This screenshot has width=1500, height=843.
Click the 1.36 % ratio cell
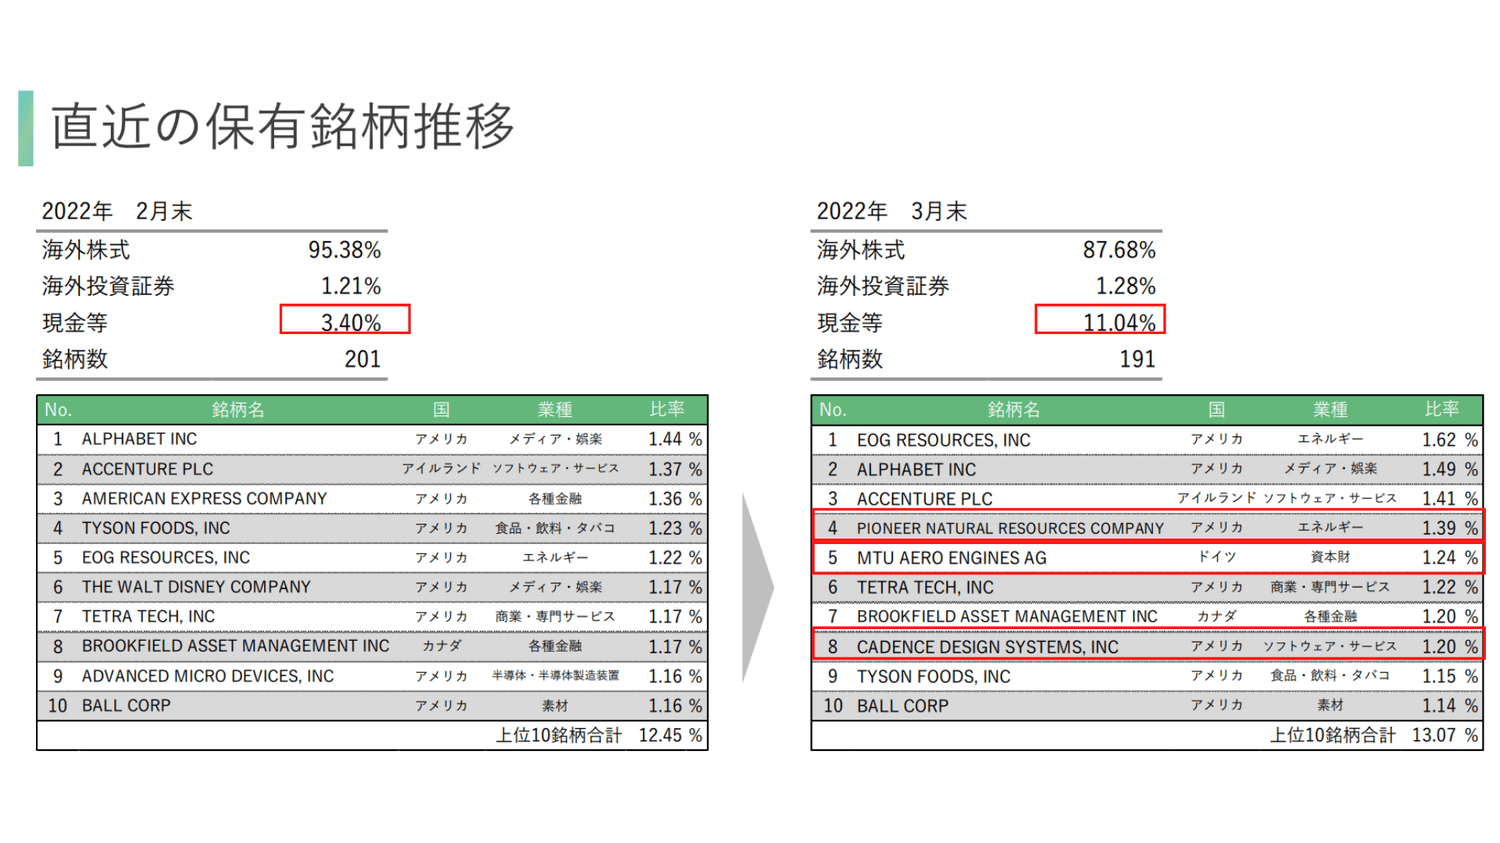pyautogui.click(x=675, y=499)
